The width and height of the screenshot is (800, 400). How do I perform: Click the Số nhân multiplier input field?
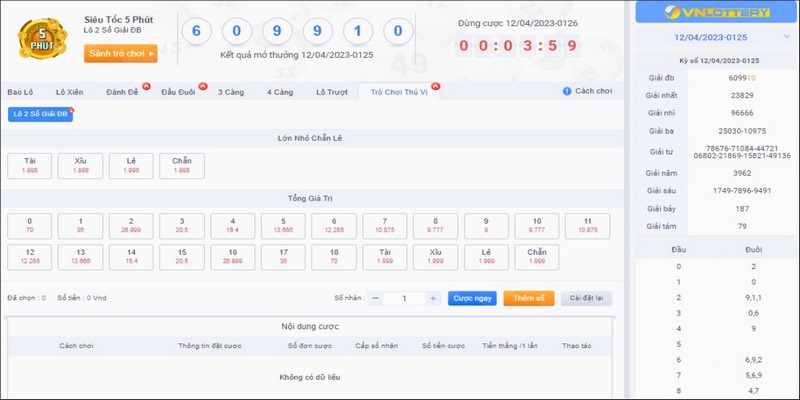[404, 298]
